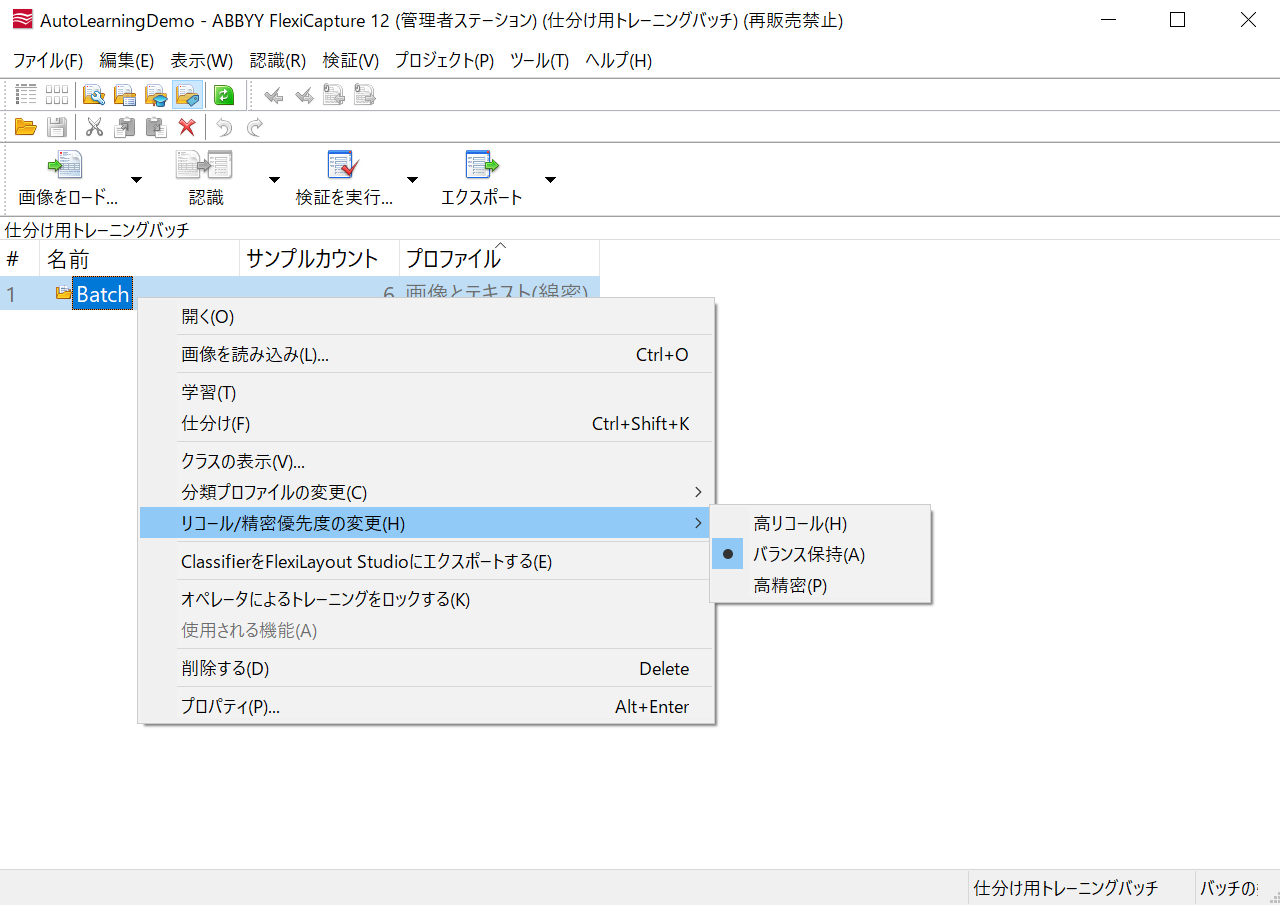Expand dropdown arrow next to 認識
The width and height of the screenshot is (1280, 905).
click(x=274, y=179)
